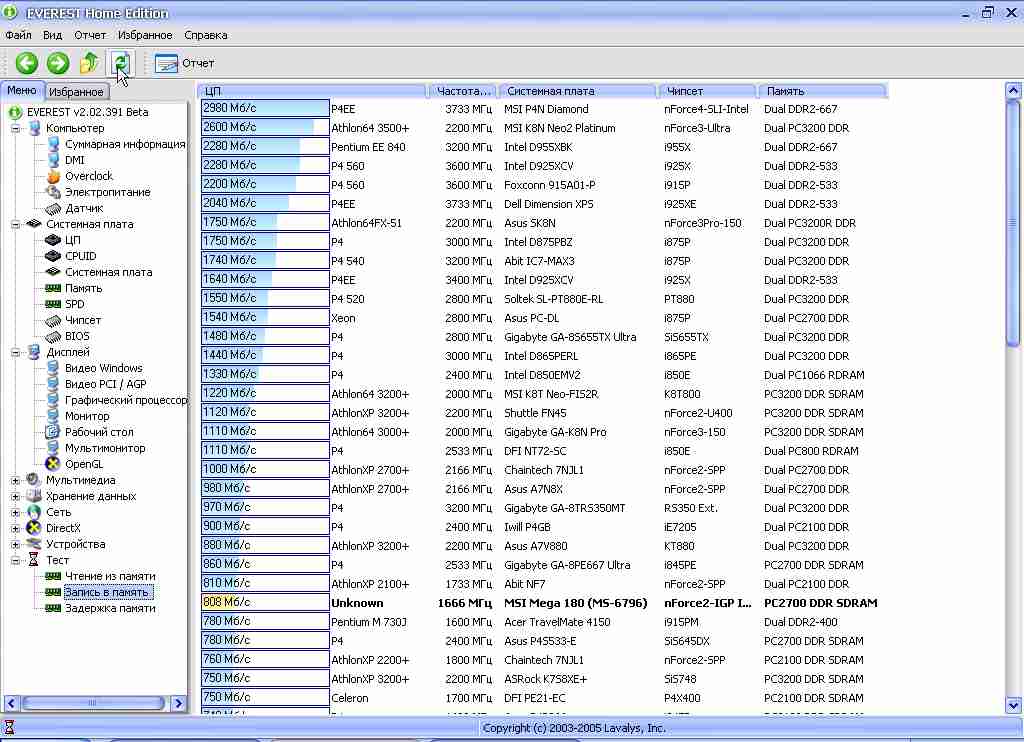This screenshot has height=742, width=1024.
Task: Open the SPD item
Action: coord(74,304)
